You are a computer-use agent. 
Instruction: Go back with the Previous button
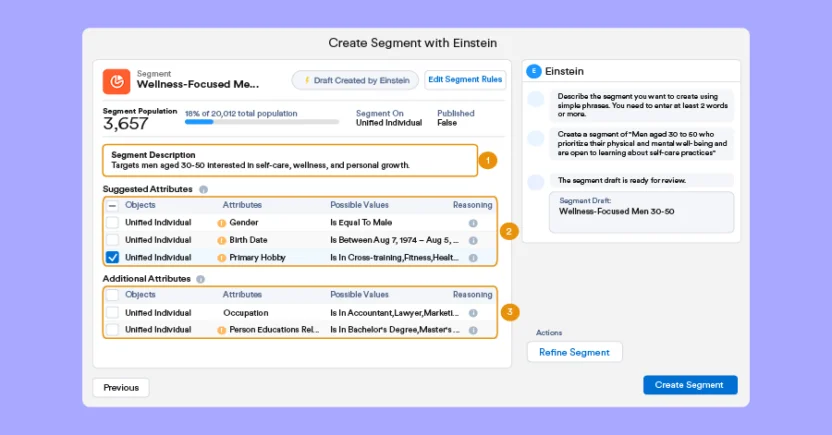click(121, 388)
